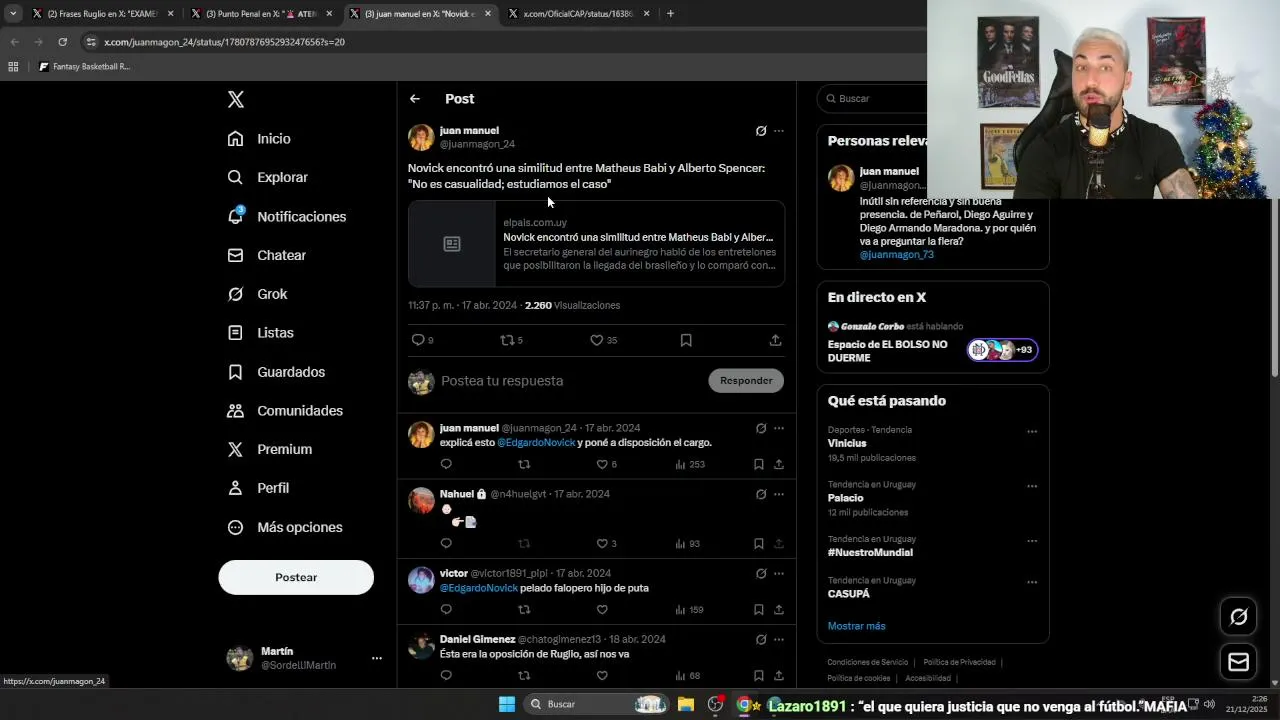Click the Responder button

click(746, 381)
